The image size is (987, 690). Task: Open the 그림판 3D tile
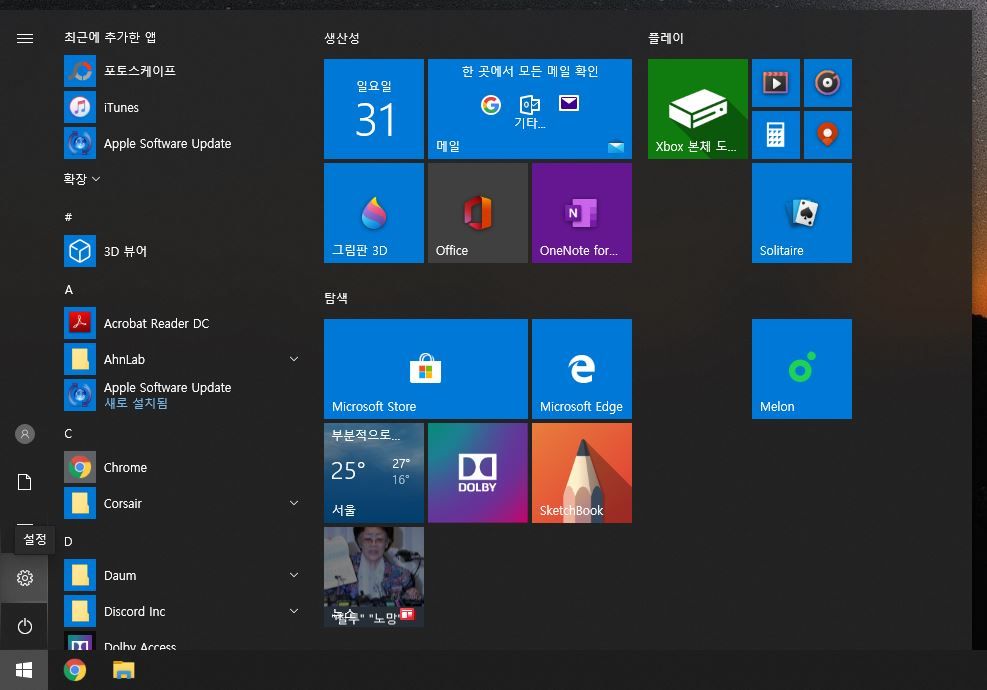[374, 213]
